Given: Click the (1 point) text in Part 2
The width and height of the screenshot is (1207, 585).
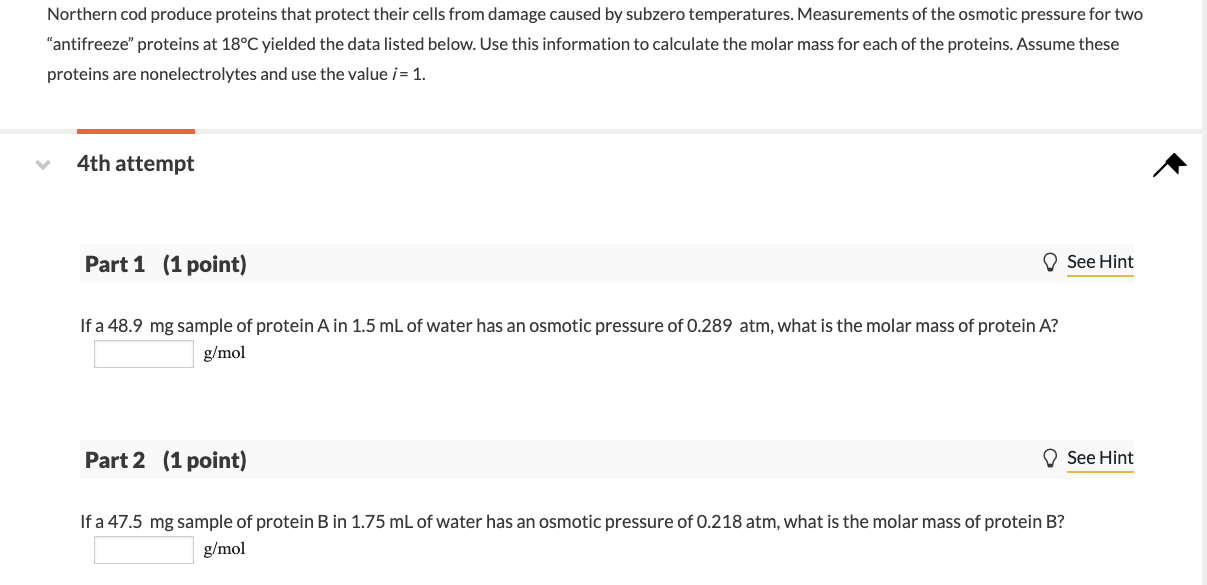Looking at the screenshot, I should point(205,460).
